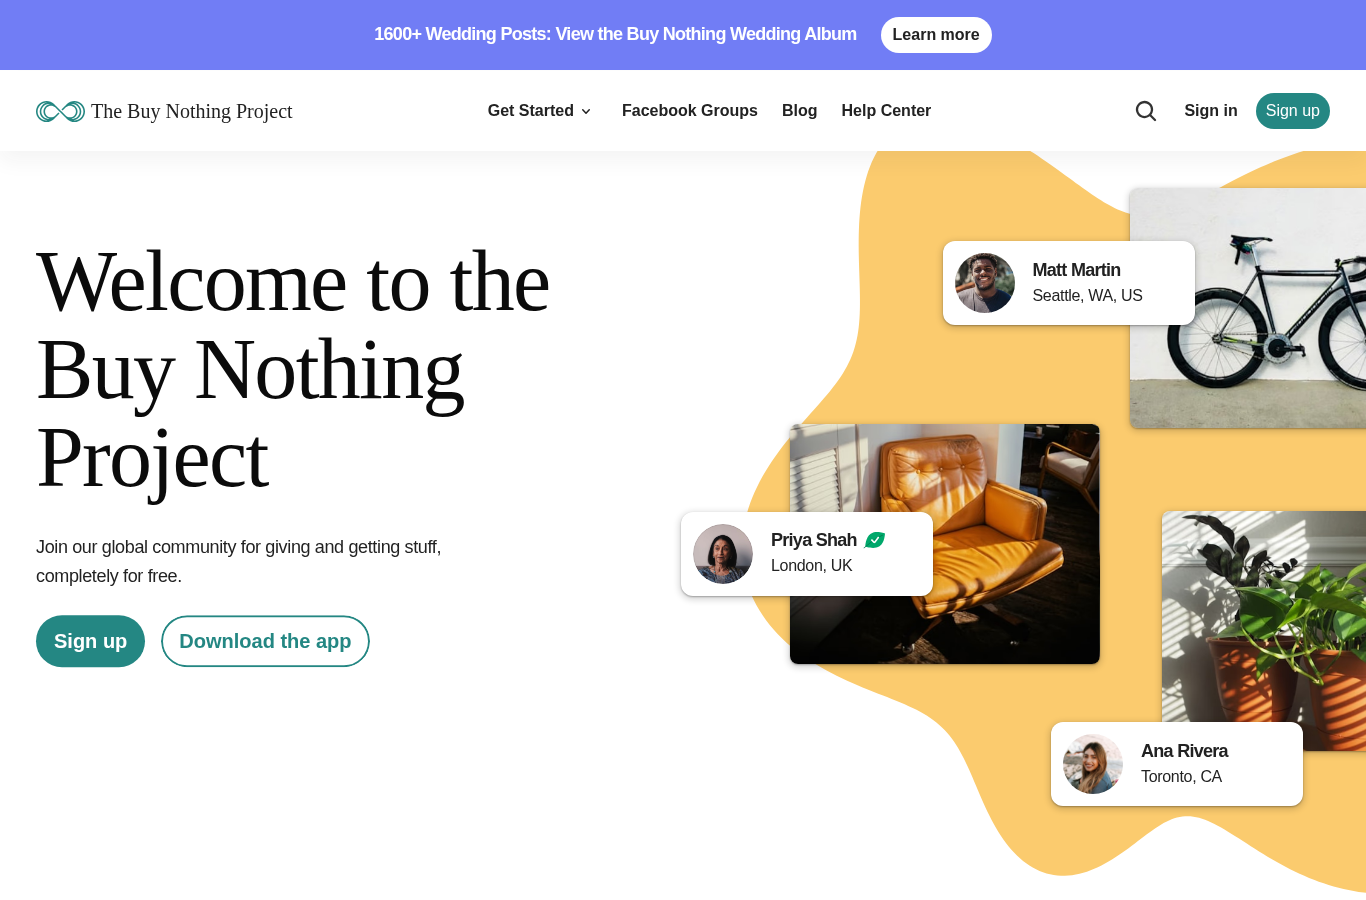Click Download the app button

[x=265, y=641]
